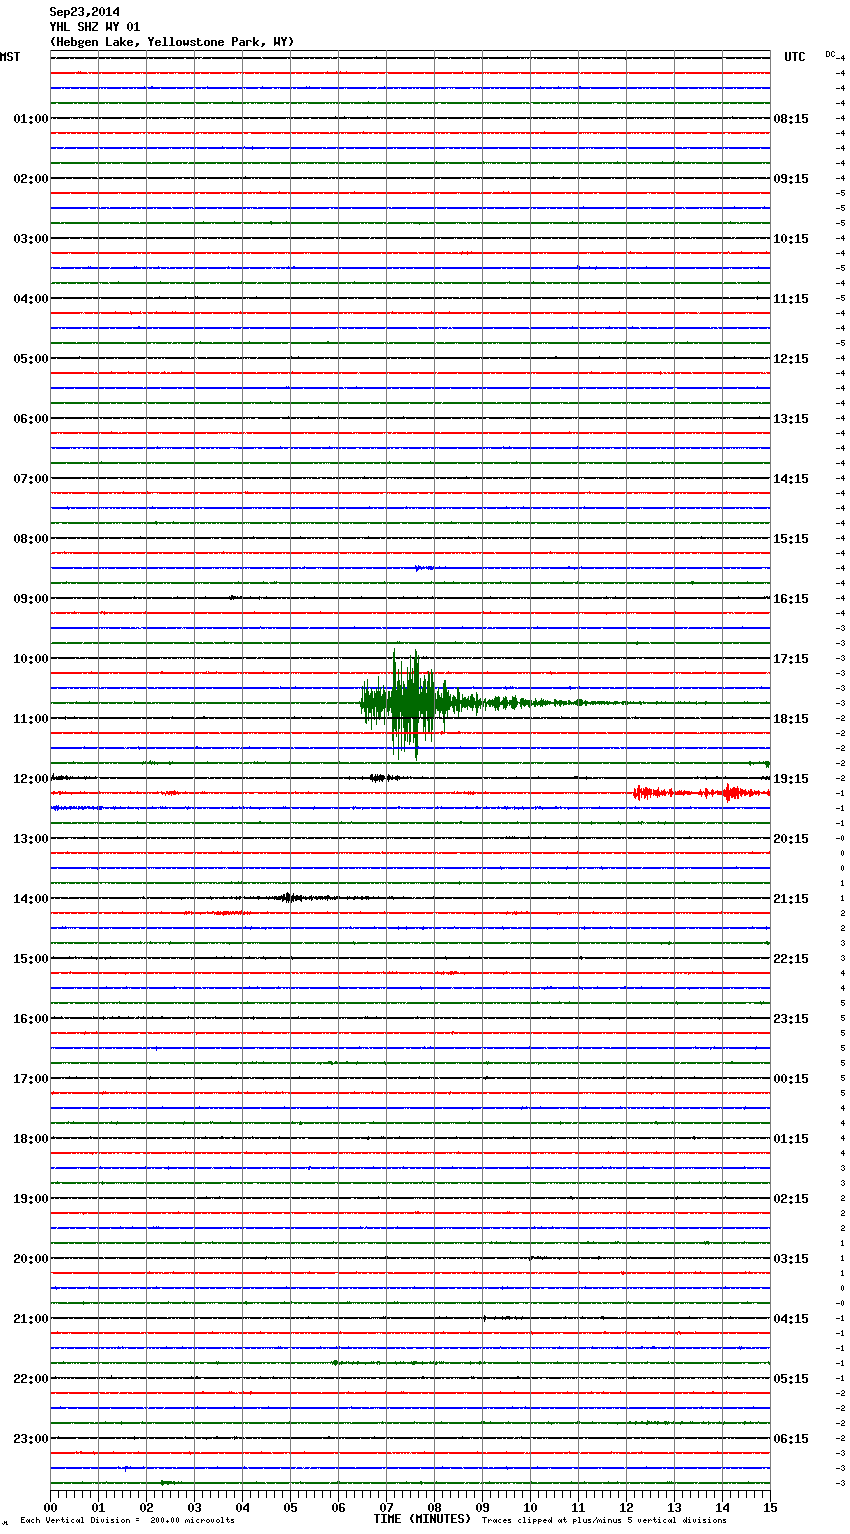Screen dimensions: 850x1534
Task: Click the 23:00 MST hour label
Action: click(30, 1439)
